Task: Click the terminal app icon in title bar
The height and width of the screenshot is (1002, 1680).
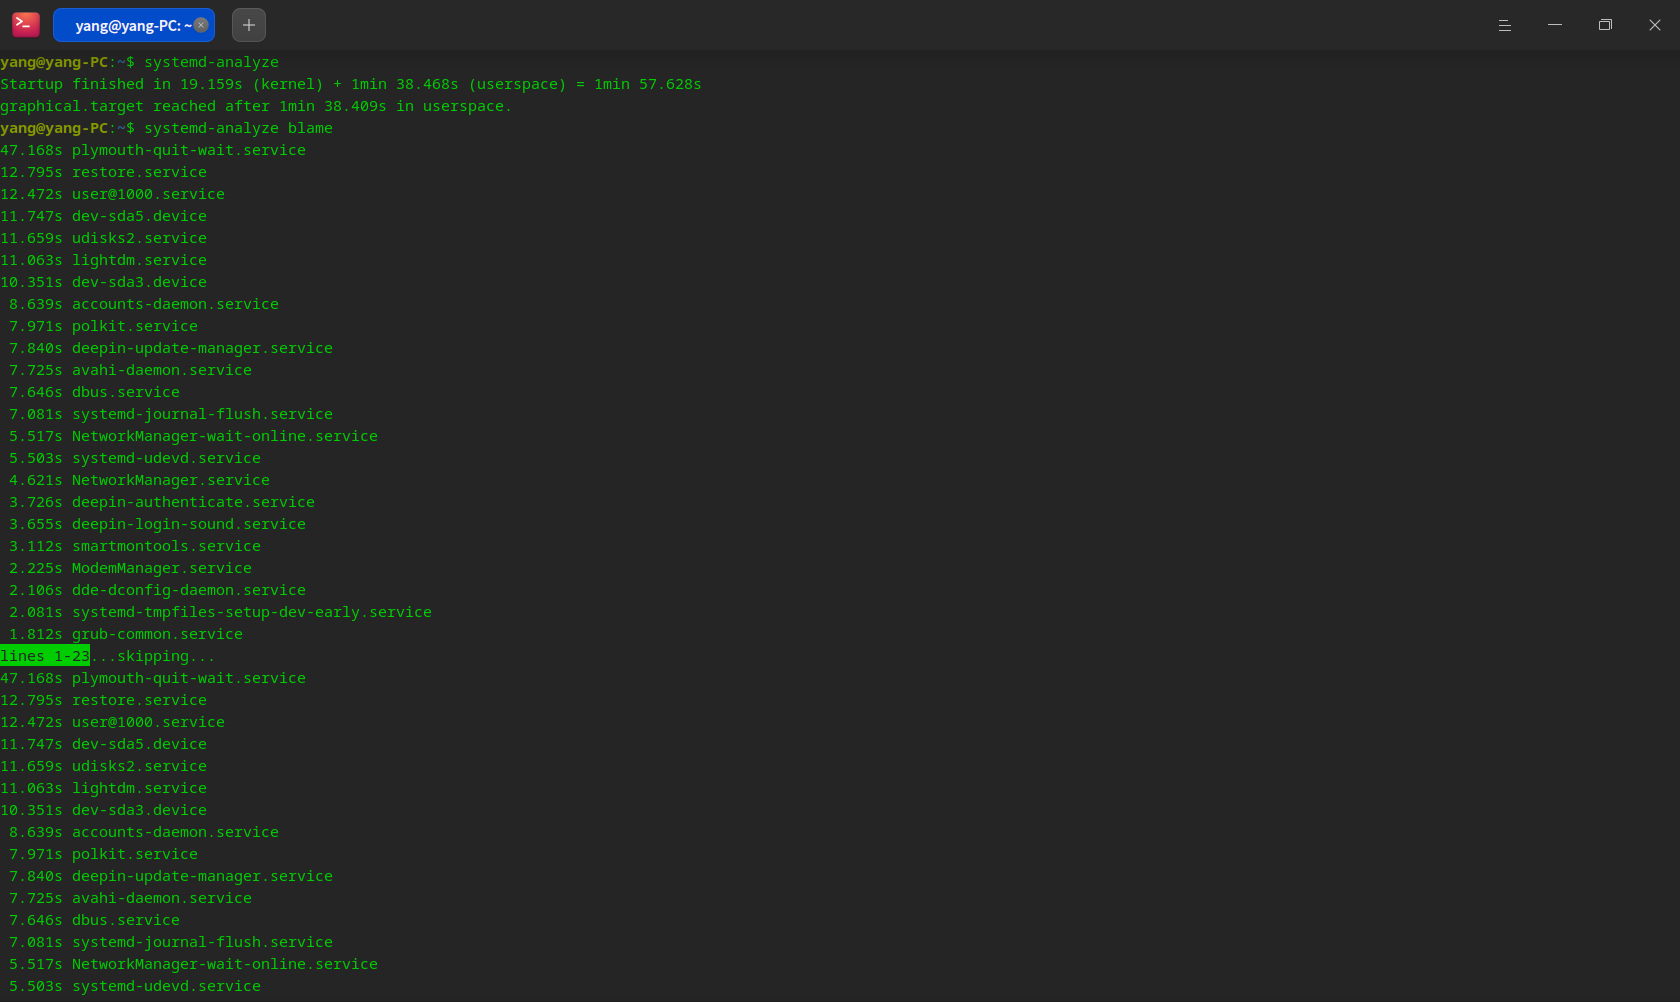Action: pyautogui.click(x=26, y=25)
